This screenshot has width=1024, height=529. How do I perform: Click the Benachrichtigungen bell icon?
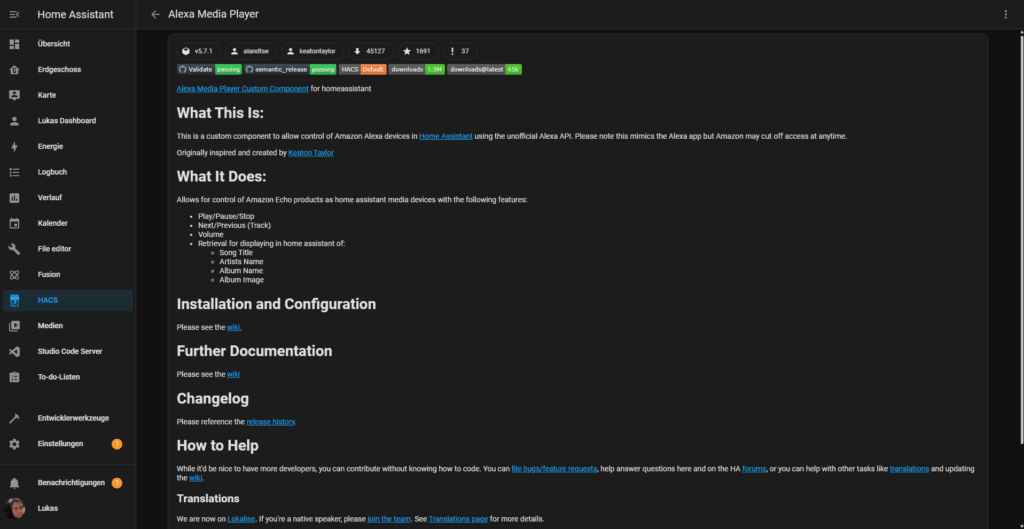pyautogui.click(x=14, y=483)
